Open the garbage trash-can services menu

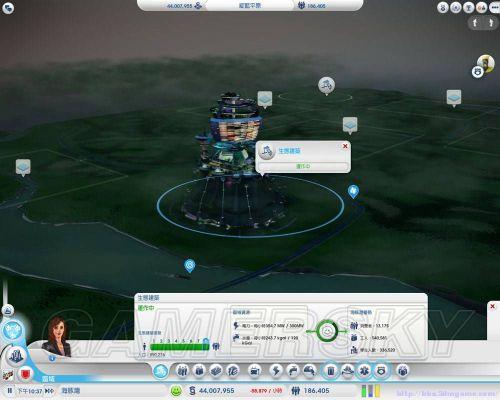pyautogui.click(x=331, y=371)
